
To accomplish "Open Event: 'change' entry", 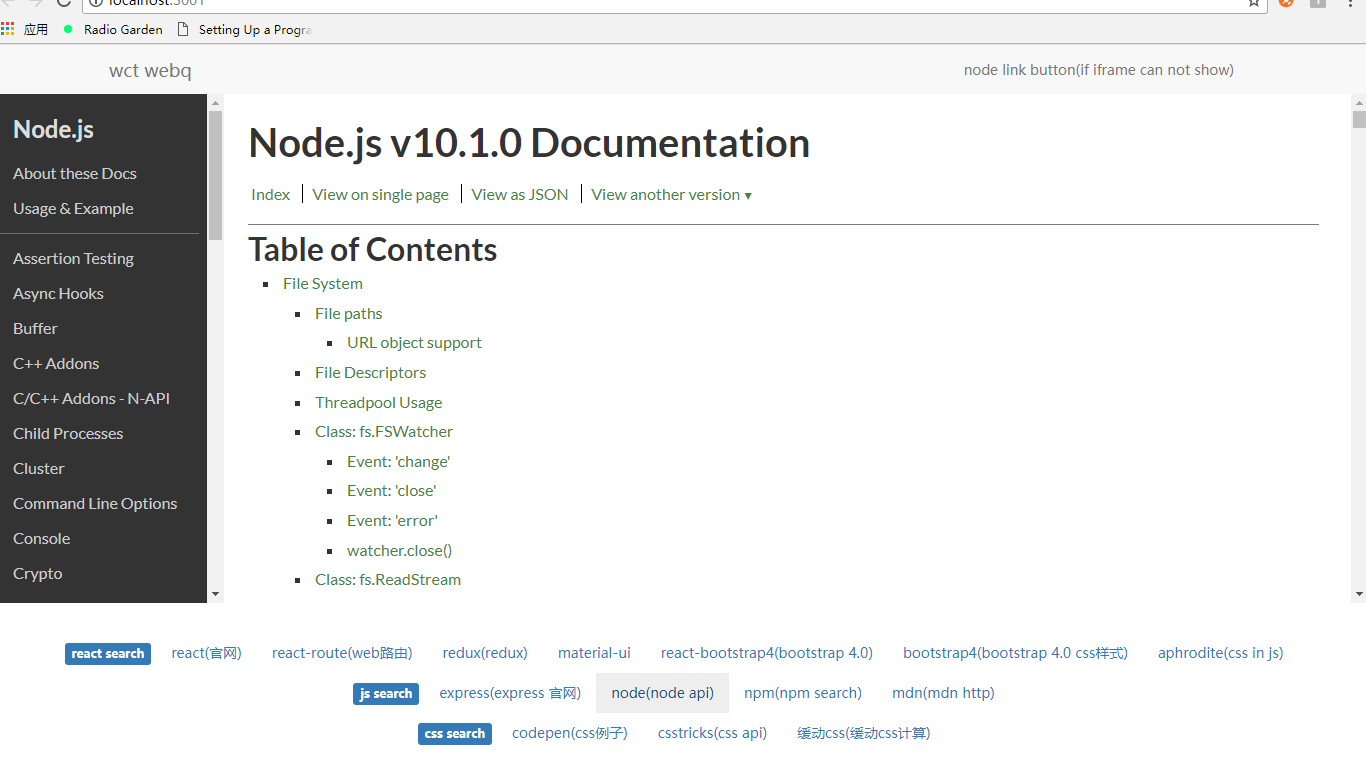I will tap(399, 462).
